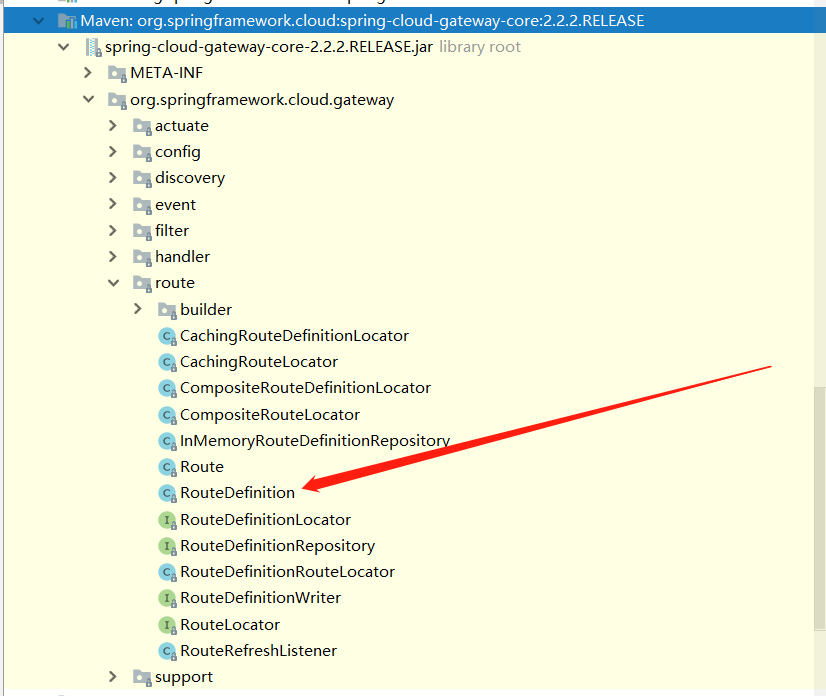
Task: Click the CachingRouteDefinitionLocator class icon
Action: (168, 336)
